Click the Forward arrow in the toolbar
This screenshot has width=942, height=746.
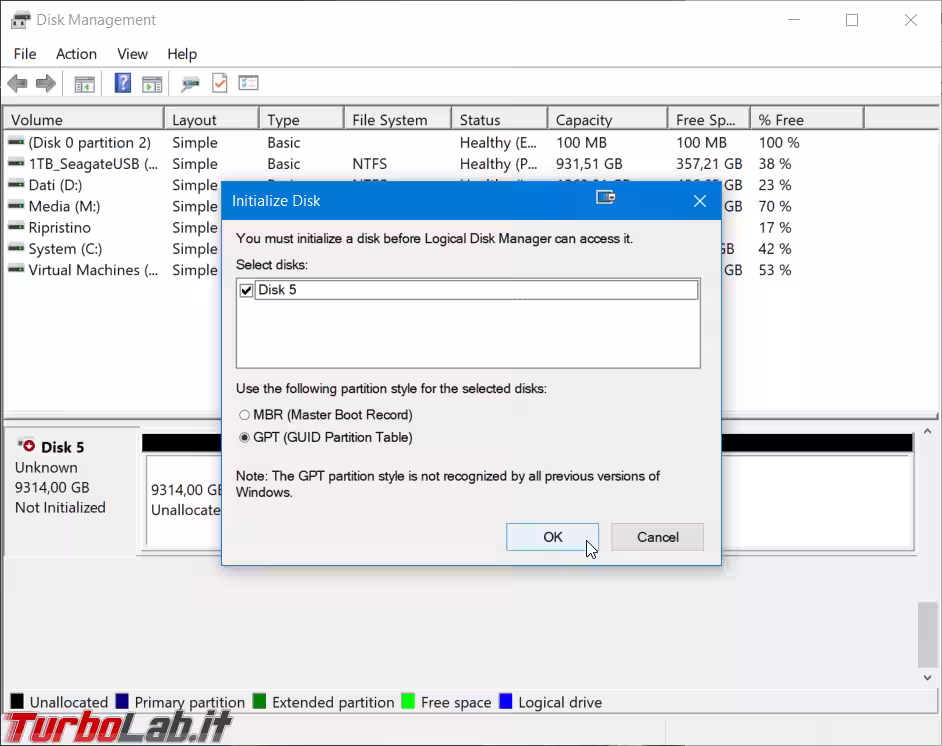click(46, 84)
